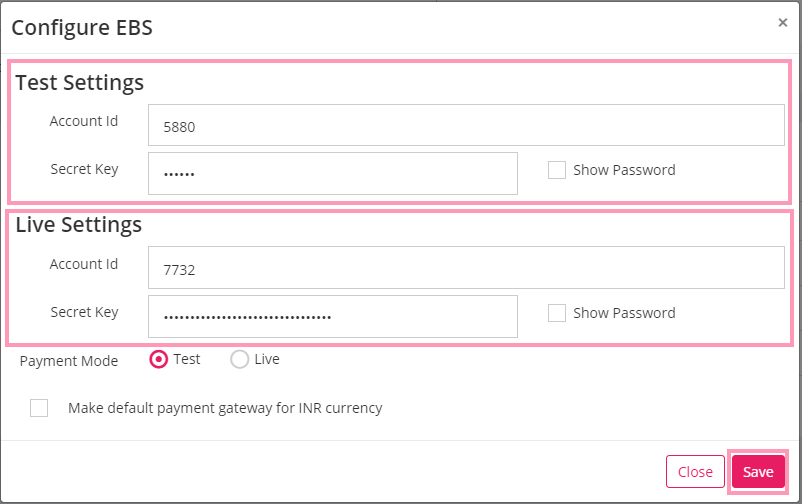This screenshot has width=802, height=504.
Task: Click the Test Settings Account Id field
Action: click(466, 125)
